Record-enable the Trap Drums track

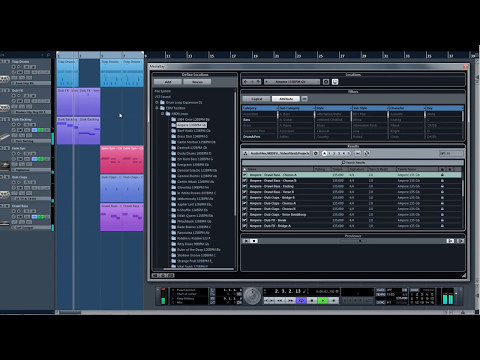[x=14, y=67]
